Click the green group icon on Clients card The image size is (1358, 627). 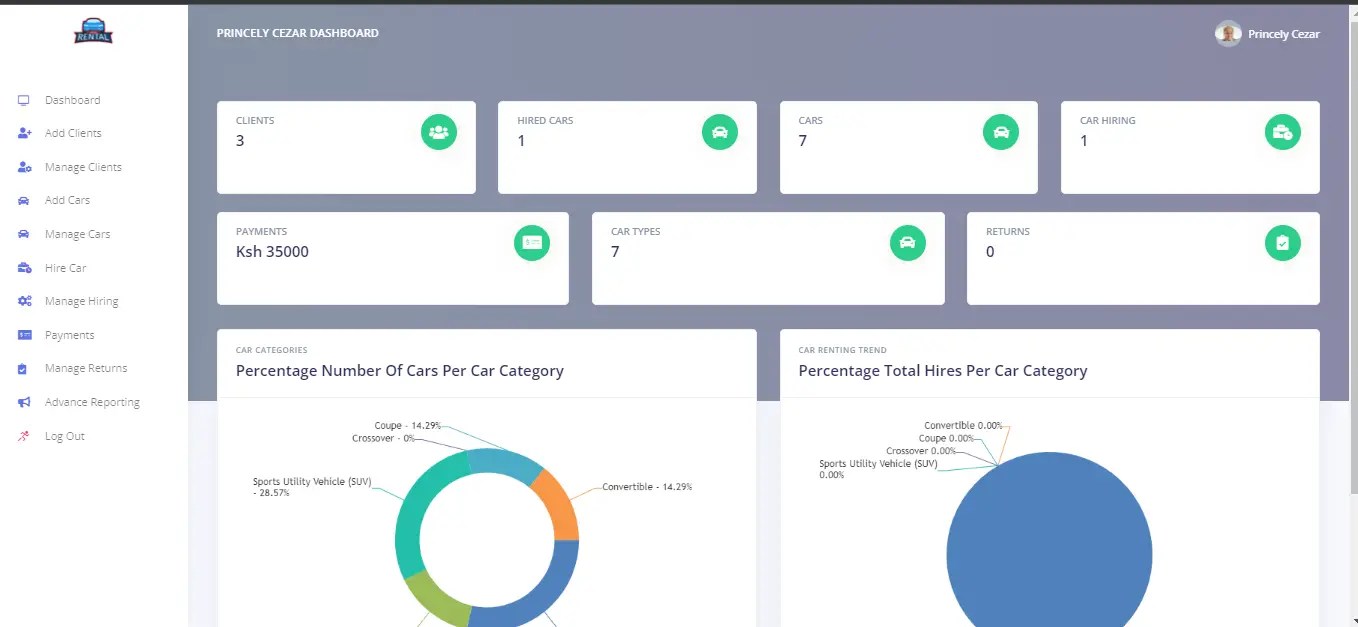click(x=439, y=131)
